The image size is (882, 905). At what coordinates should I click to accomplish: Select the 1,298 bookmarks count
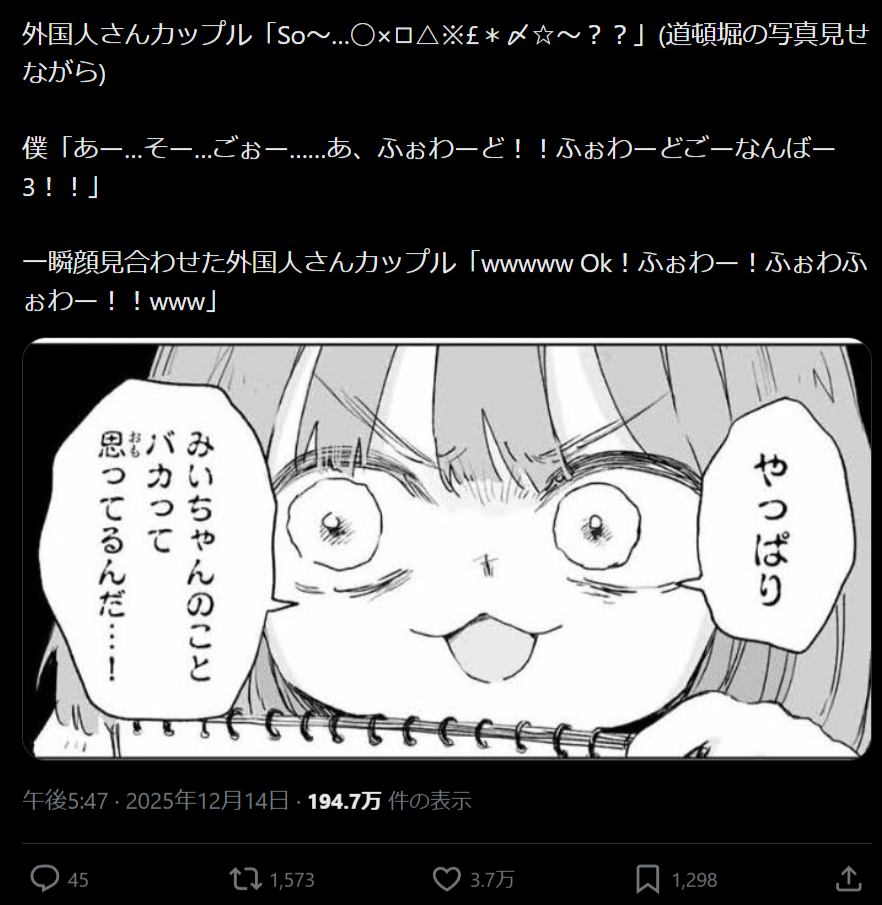click(x=694, y=880)
